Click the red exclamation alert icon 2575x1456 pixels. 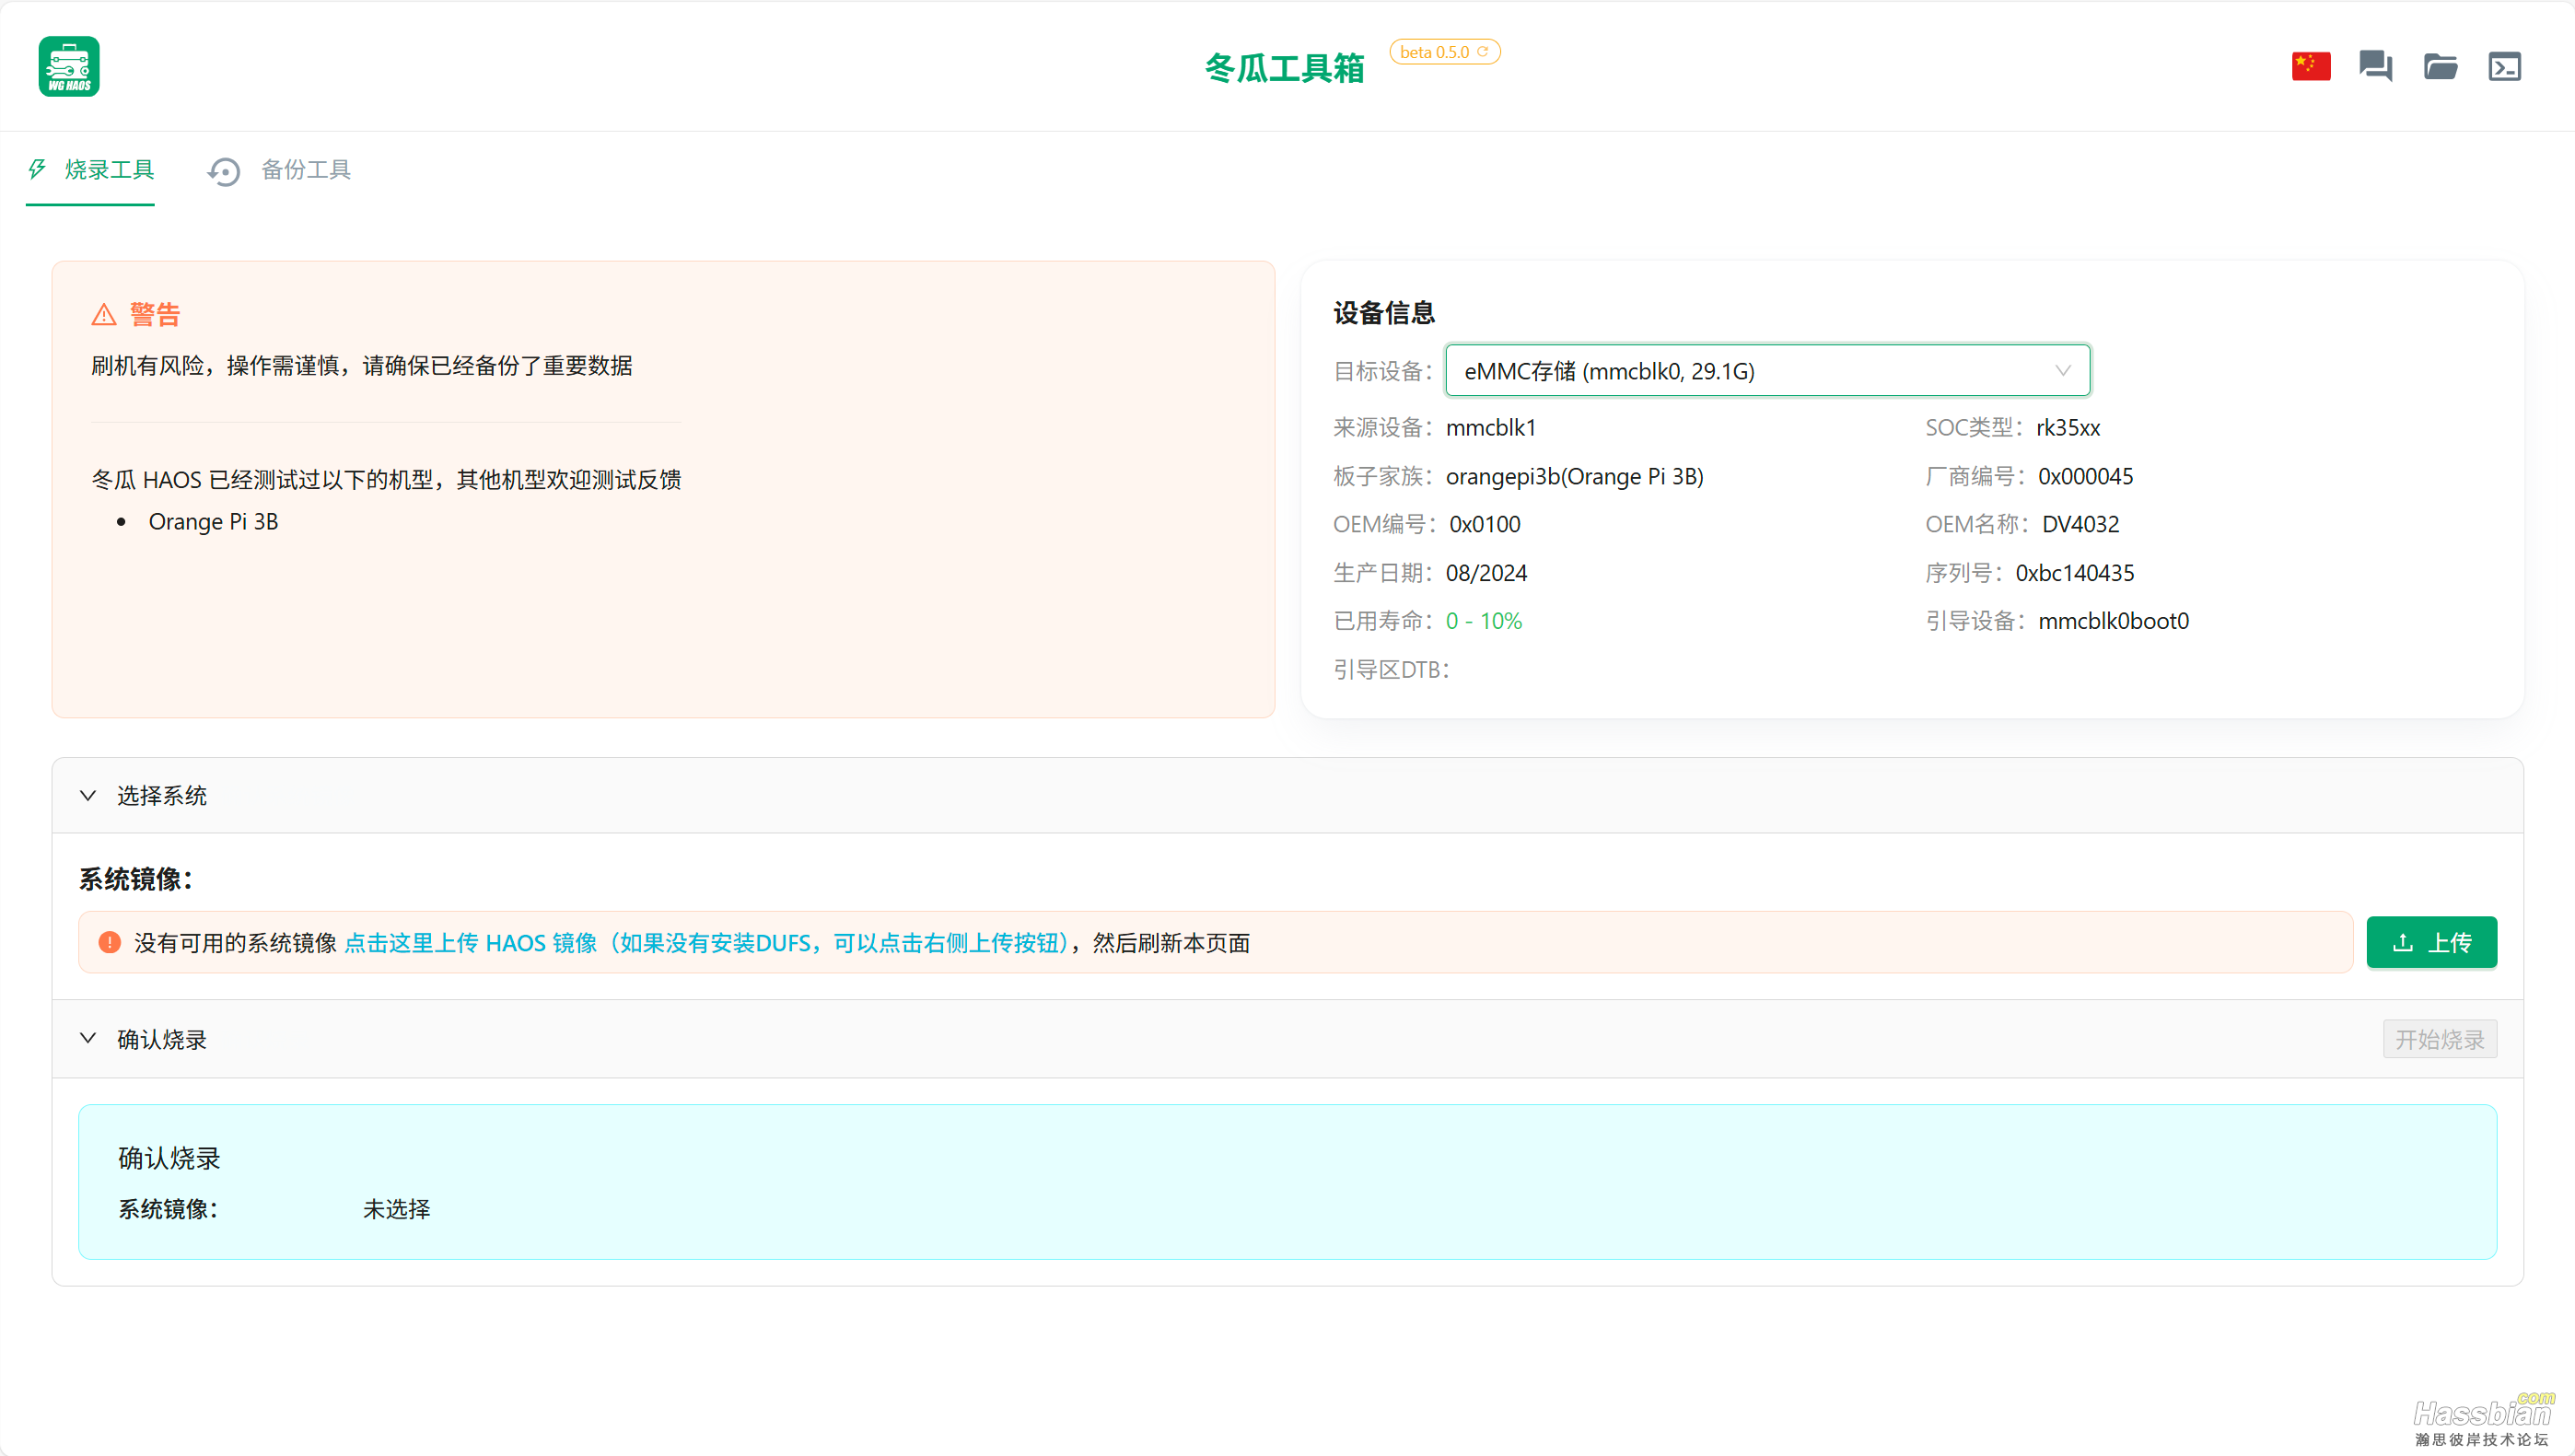(110, 942)
